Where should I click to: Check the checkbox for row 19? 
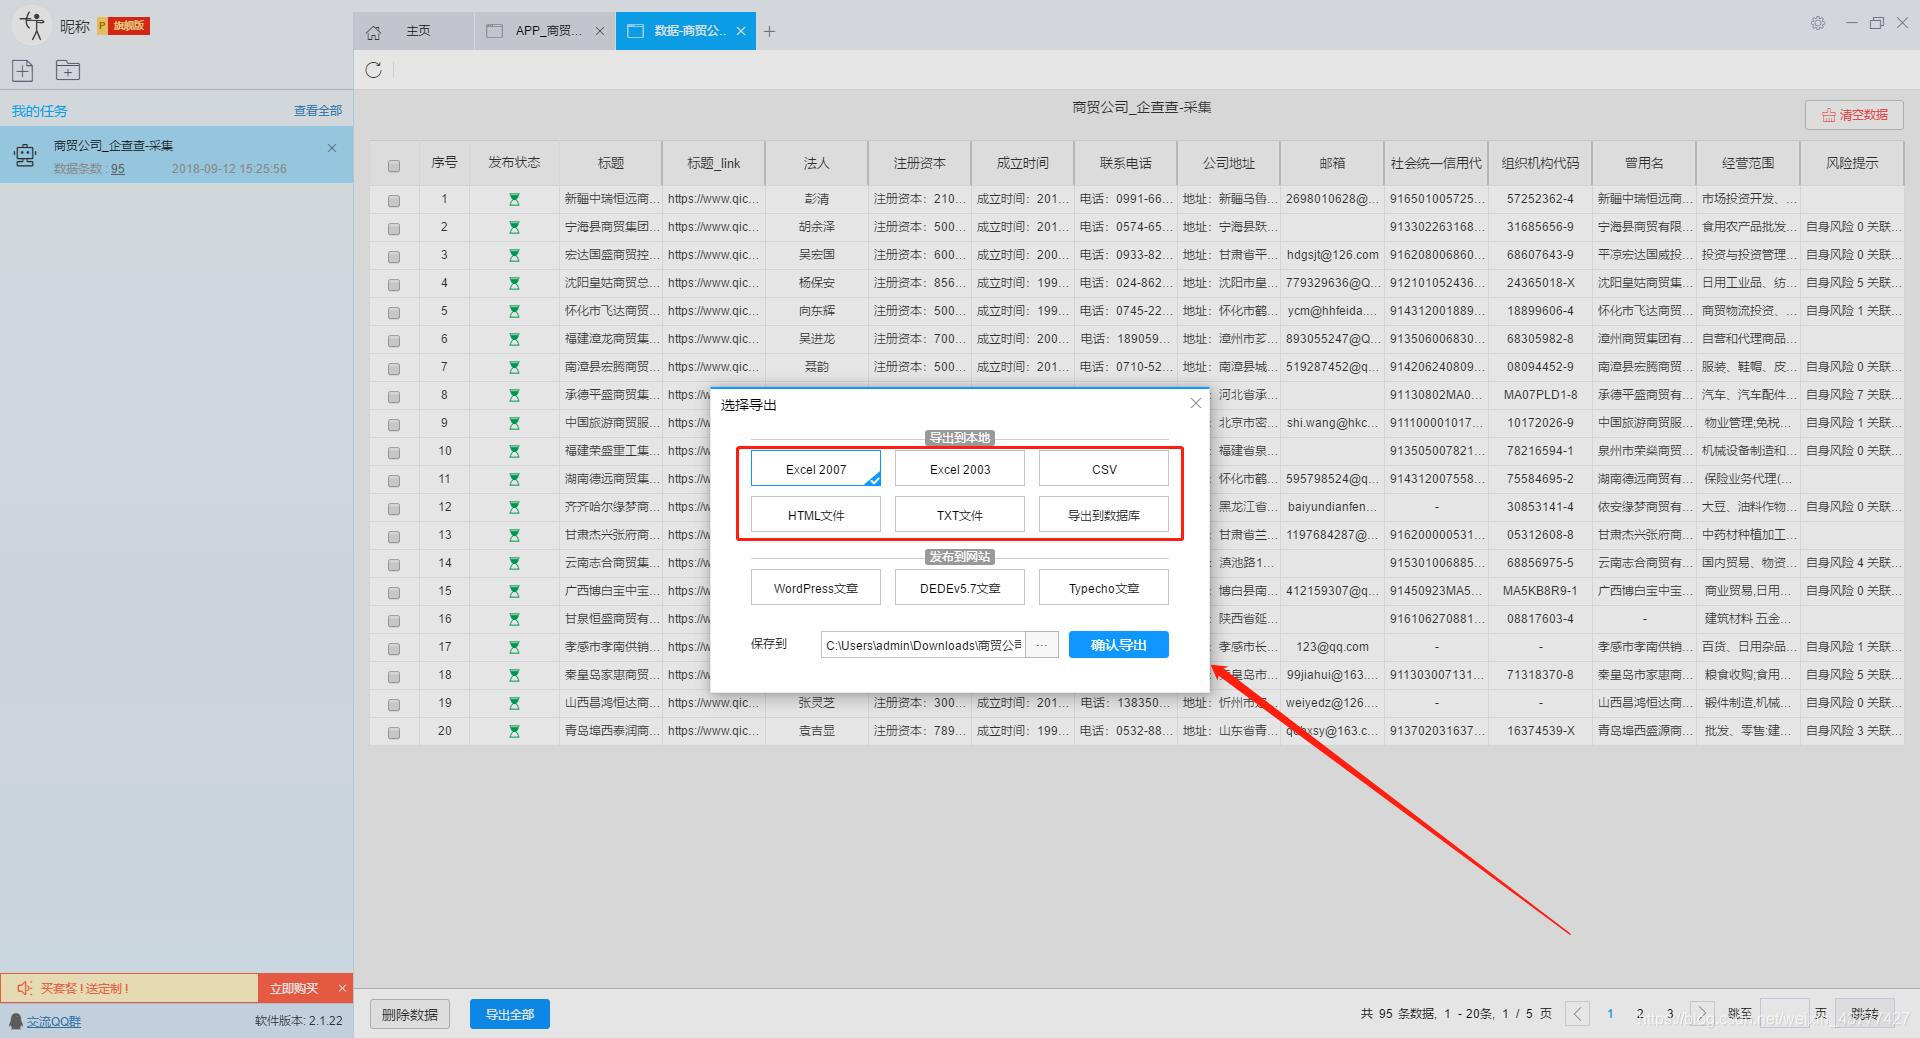(394, 705)
